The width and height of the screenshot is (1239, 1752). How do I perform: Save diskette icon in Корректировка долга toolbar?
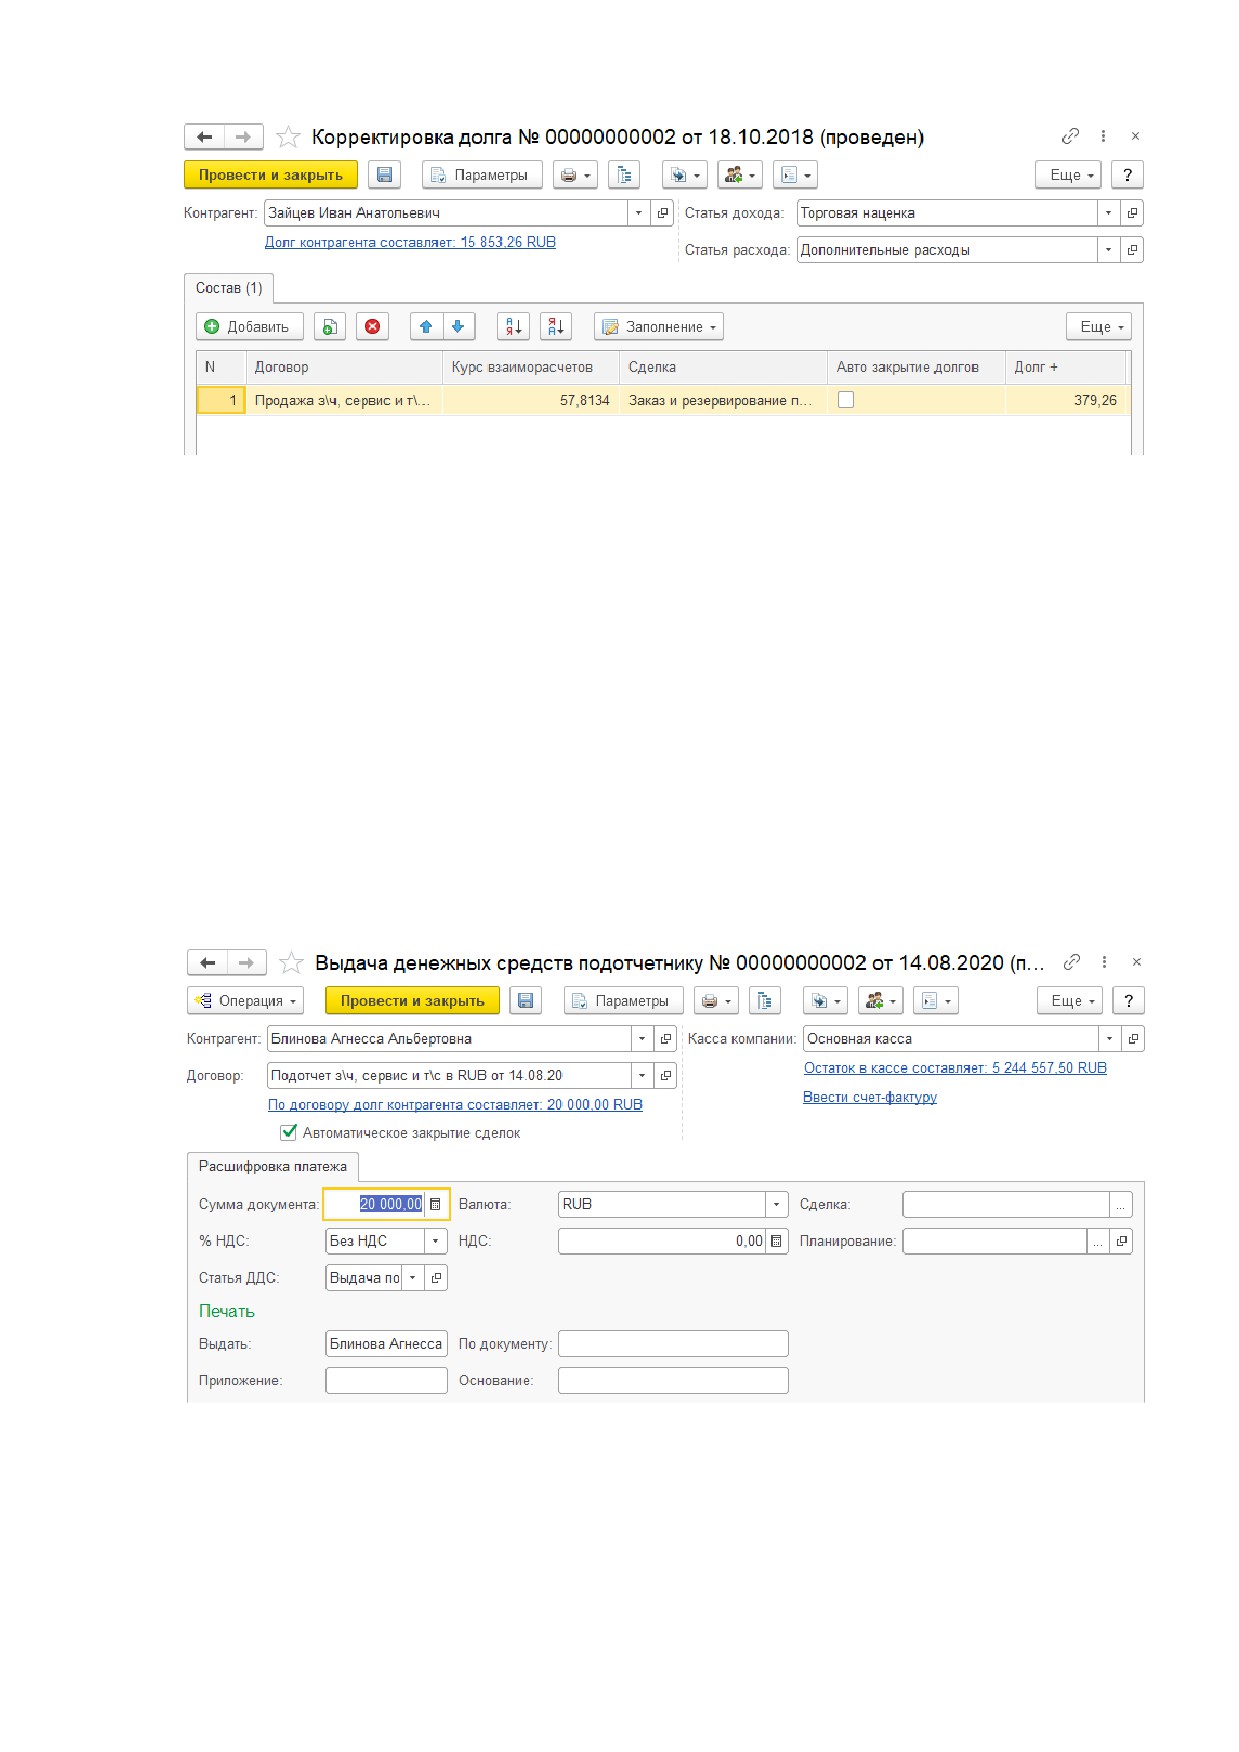tap(384, 175)
